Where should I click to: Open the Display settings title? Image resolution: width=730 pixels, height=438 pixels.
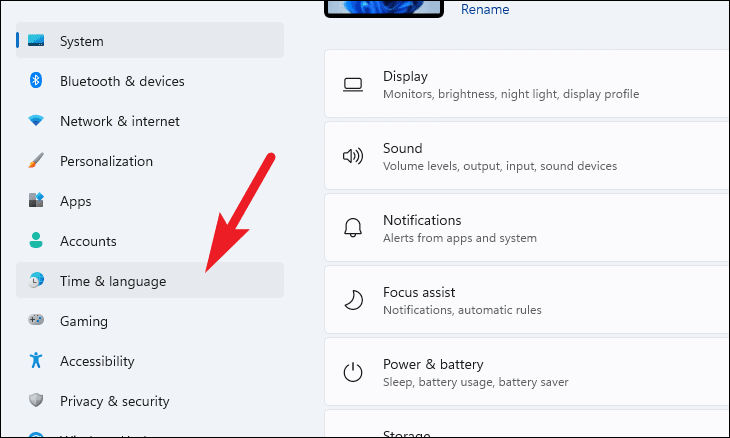tap(405, 76)
